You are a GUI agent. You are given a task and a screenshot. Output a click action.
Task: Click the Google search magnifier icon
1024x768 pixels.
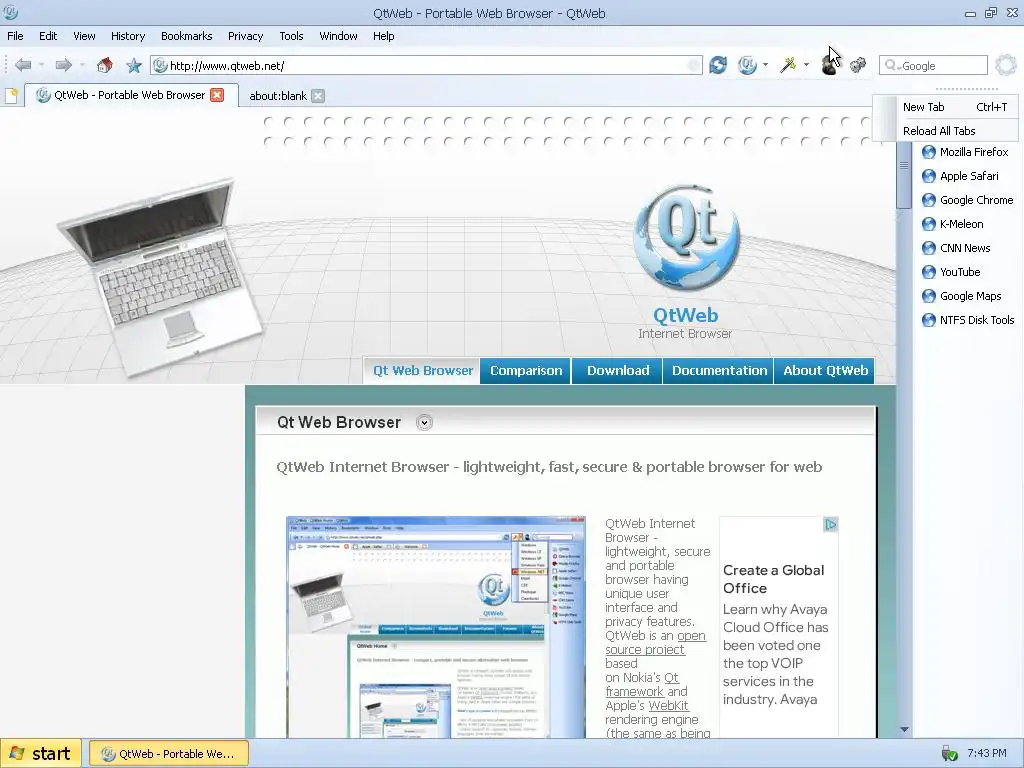coord(891,65)
